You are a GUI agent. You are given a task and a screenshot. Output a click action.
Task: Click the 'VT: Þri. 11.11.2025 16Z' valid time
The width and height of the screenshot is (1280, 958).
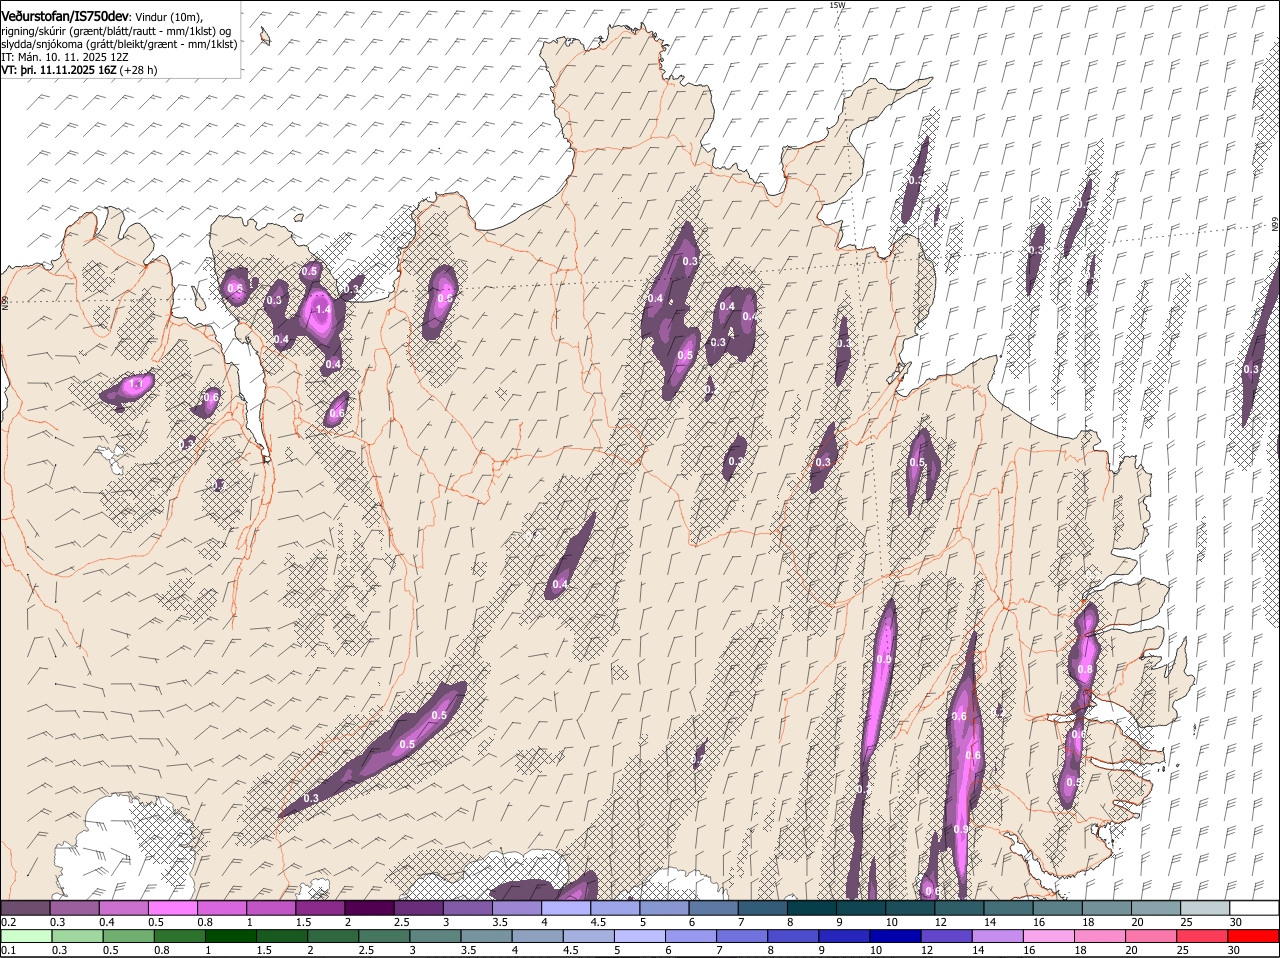[59, 70]
